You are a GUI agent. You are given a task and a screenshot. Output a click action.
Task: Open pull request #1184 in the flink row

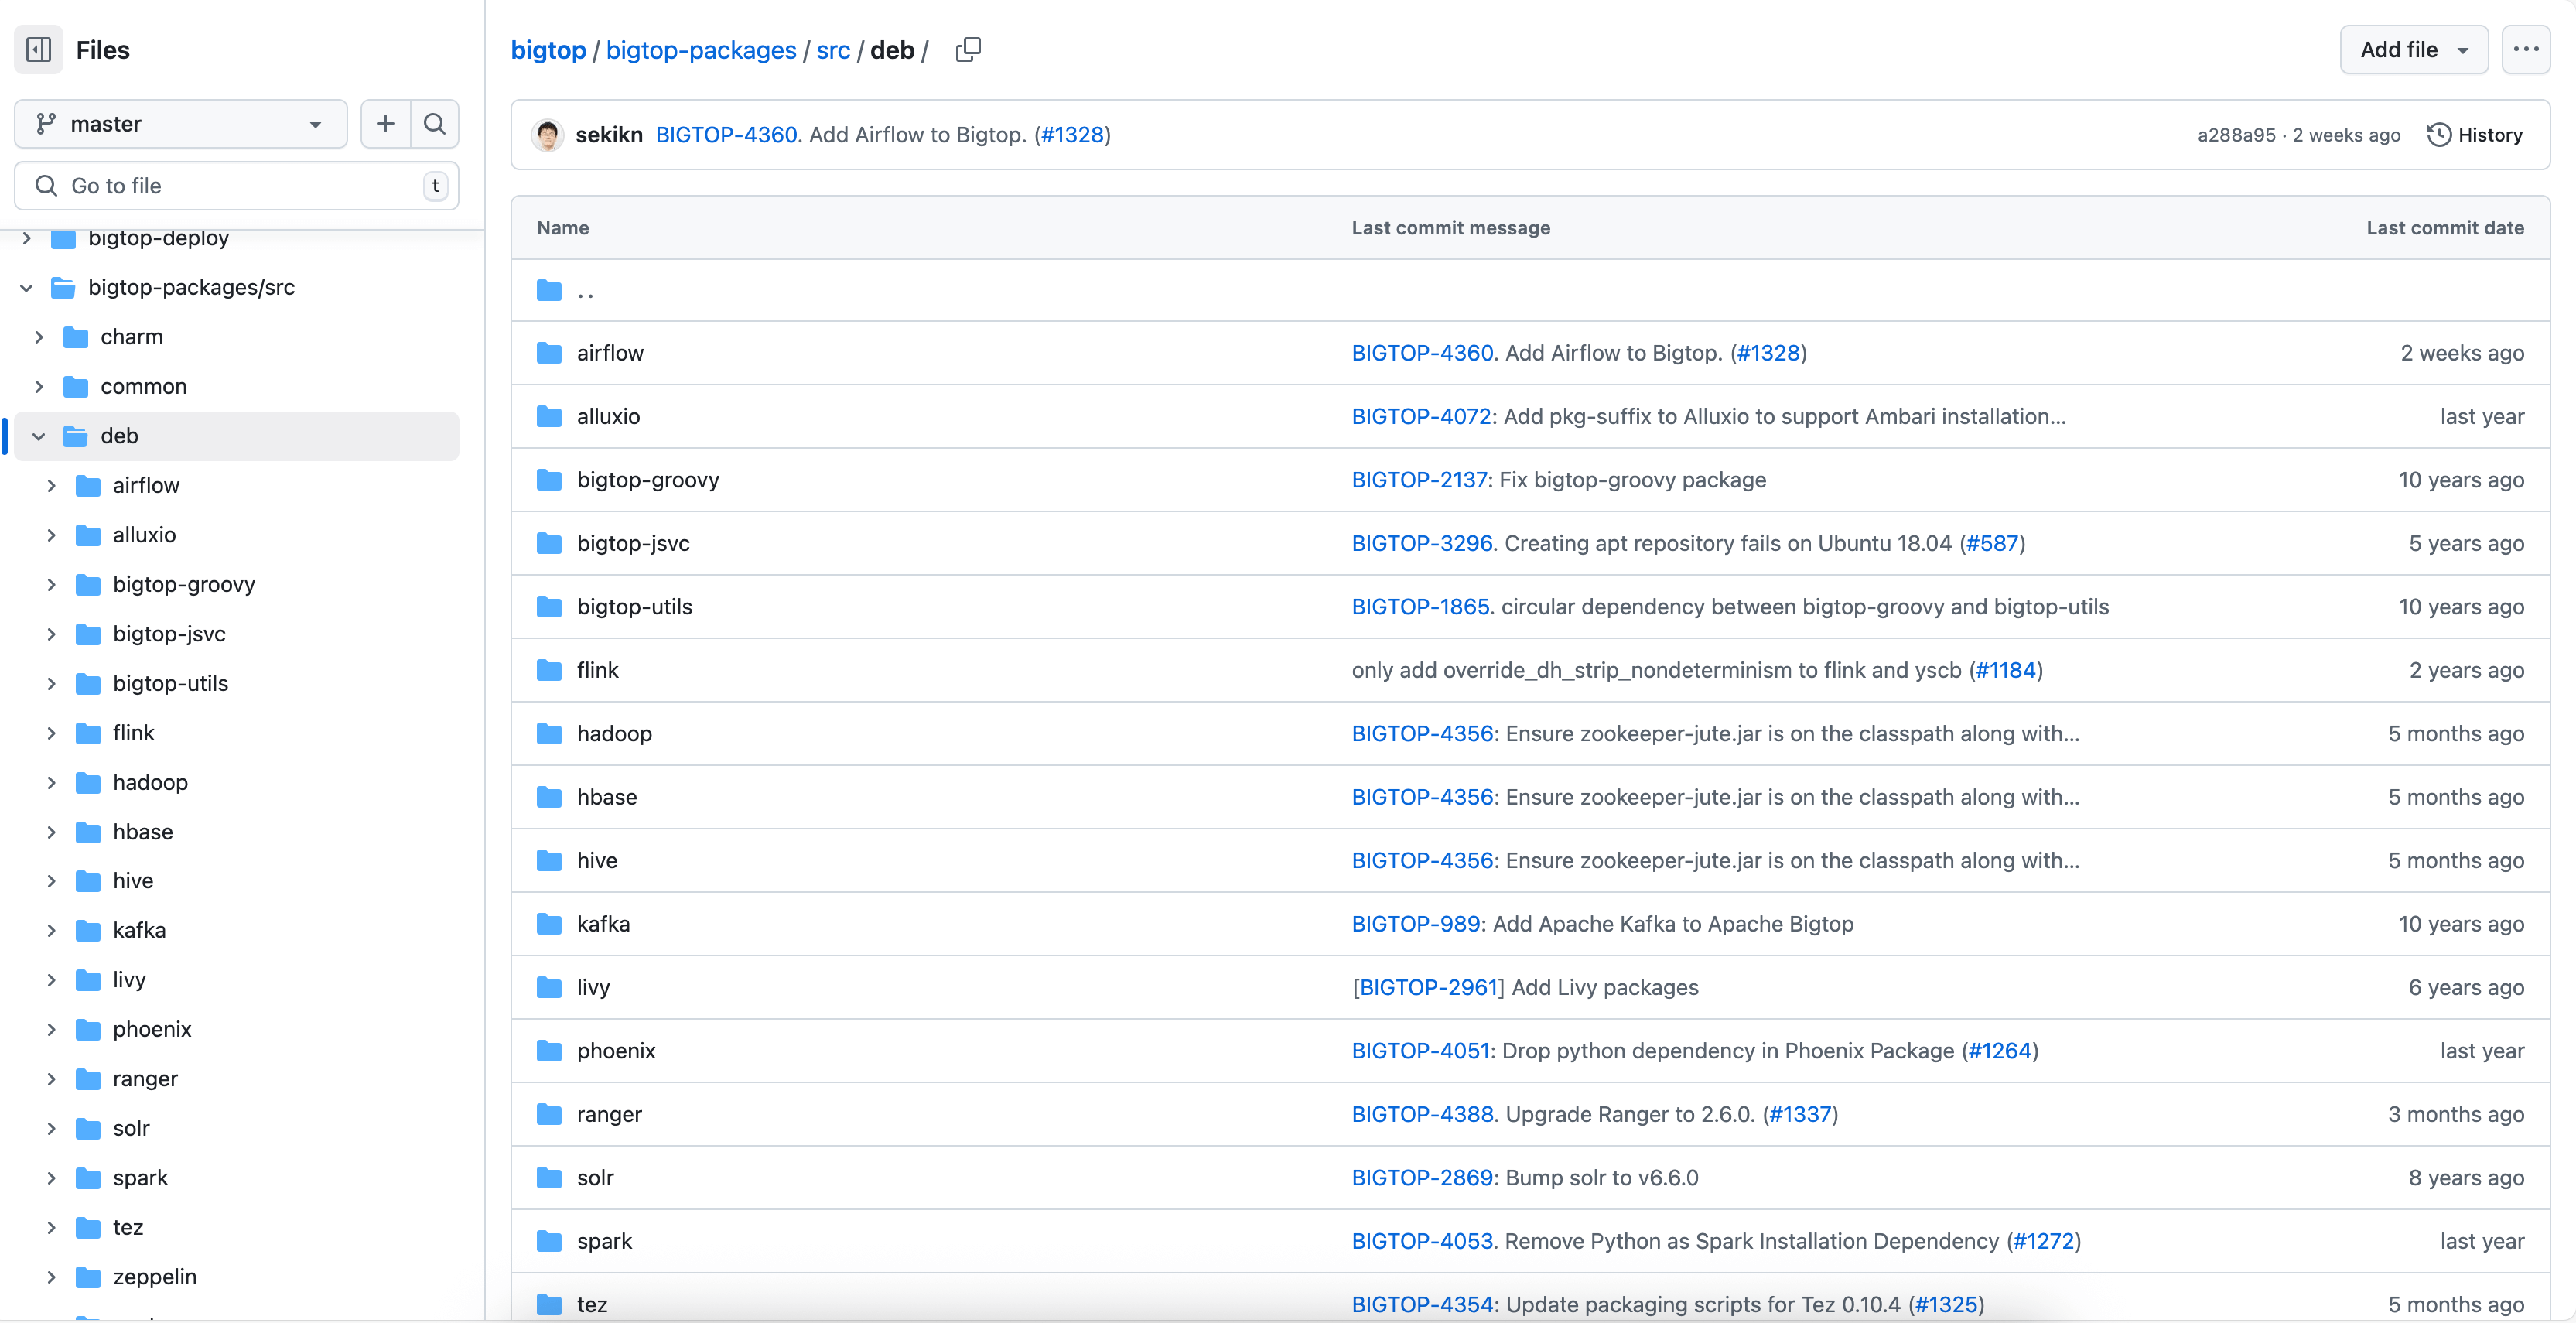pyautogui.click(x=2005, y=670)
